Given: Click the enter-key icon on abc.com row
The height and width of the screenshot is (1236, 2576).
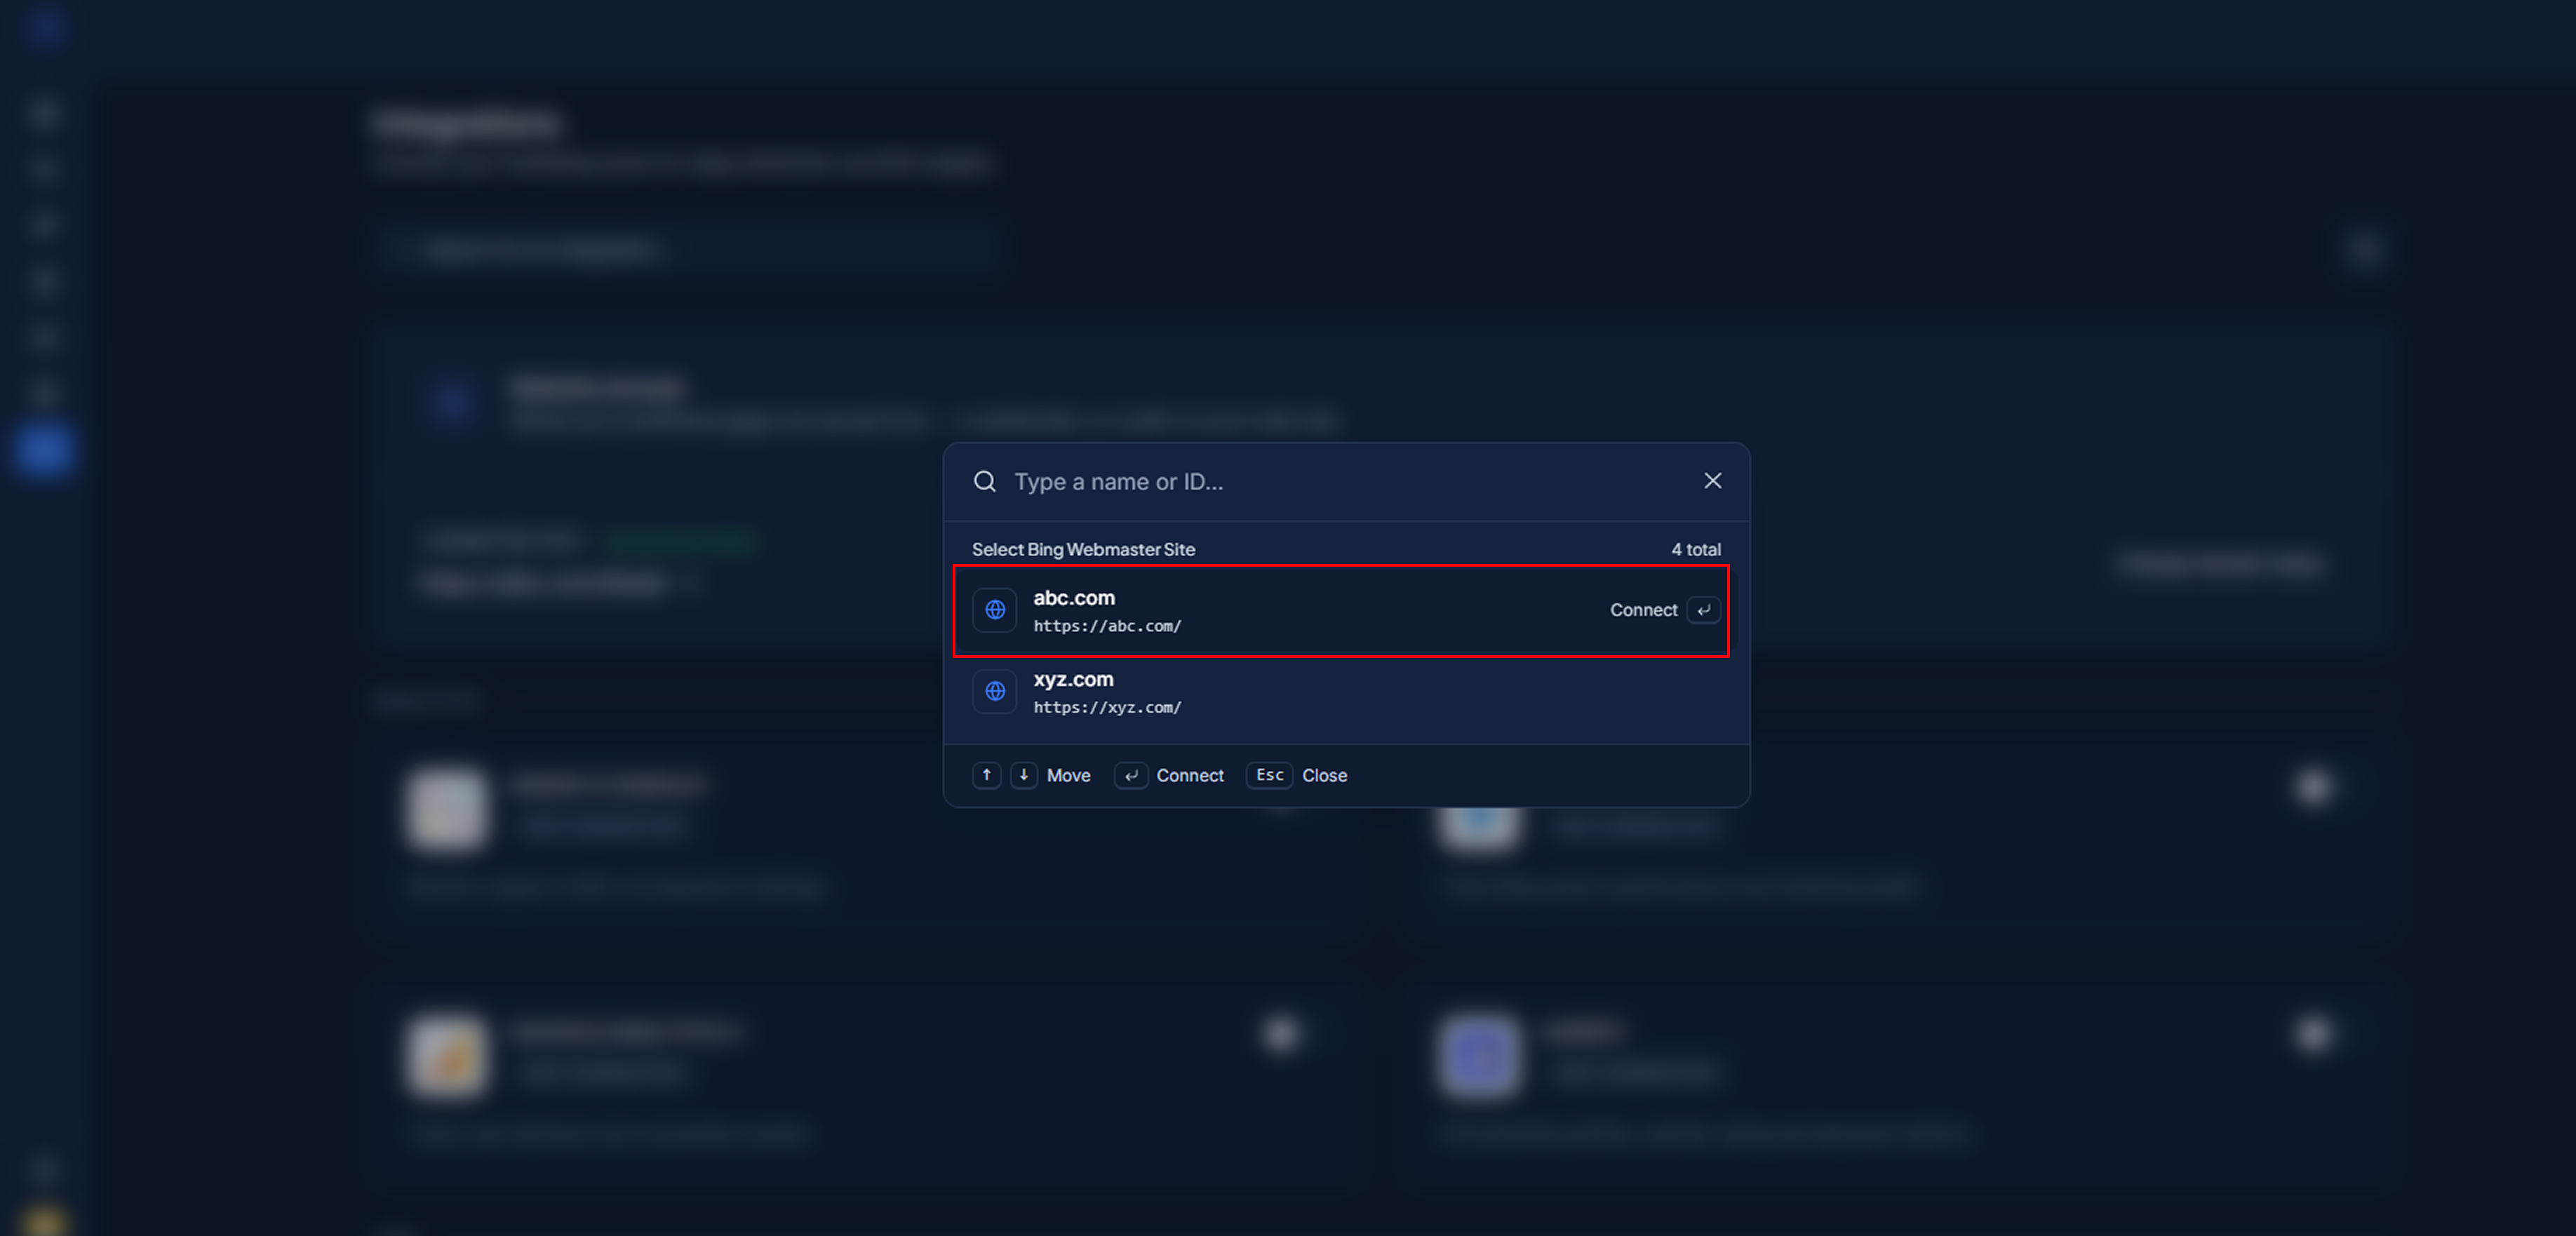Looking at the screenshot, I should click(x=1703, y=609).
